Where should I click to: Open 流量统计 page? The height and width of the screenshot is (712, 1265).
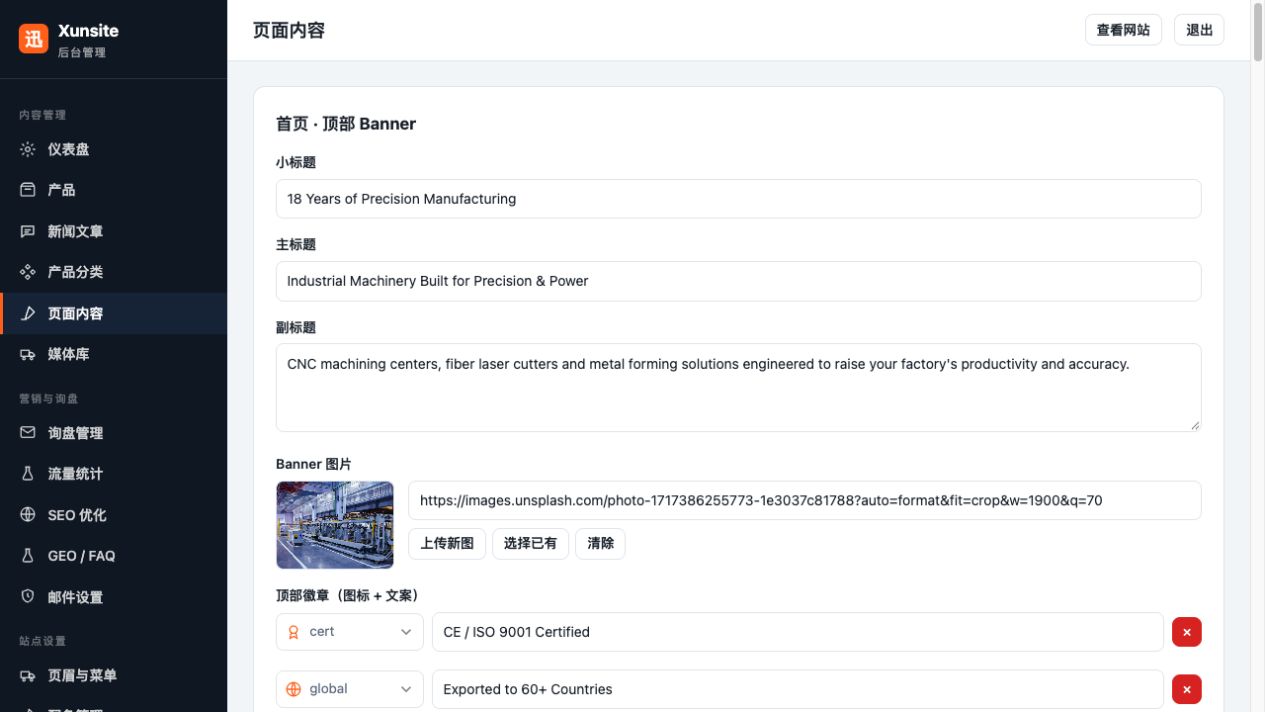pyautogui.click(x=113, y=474)
